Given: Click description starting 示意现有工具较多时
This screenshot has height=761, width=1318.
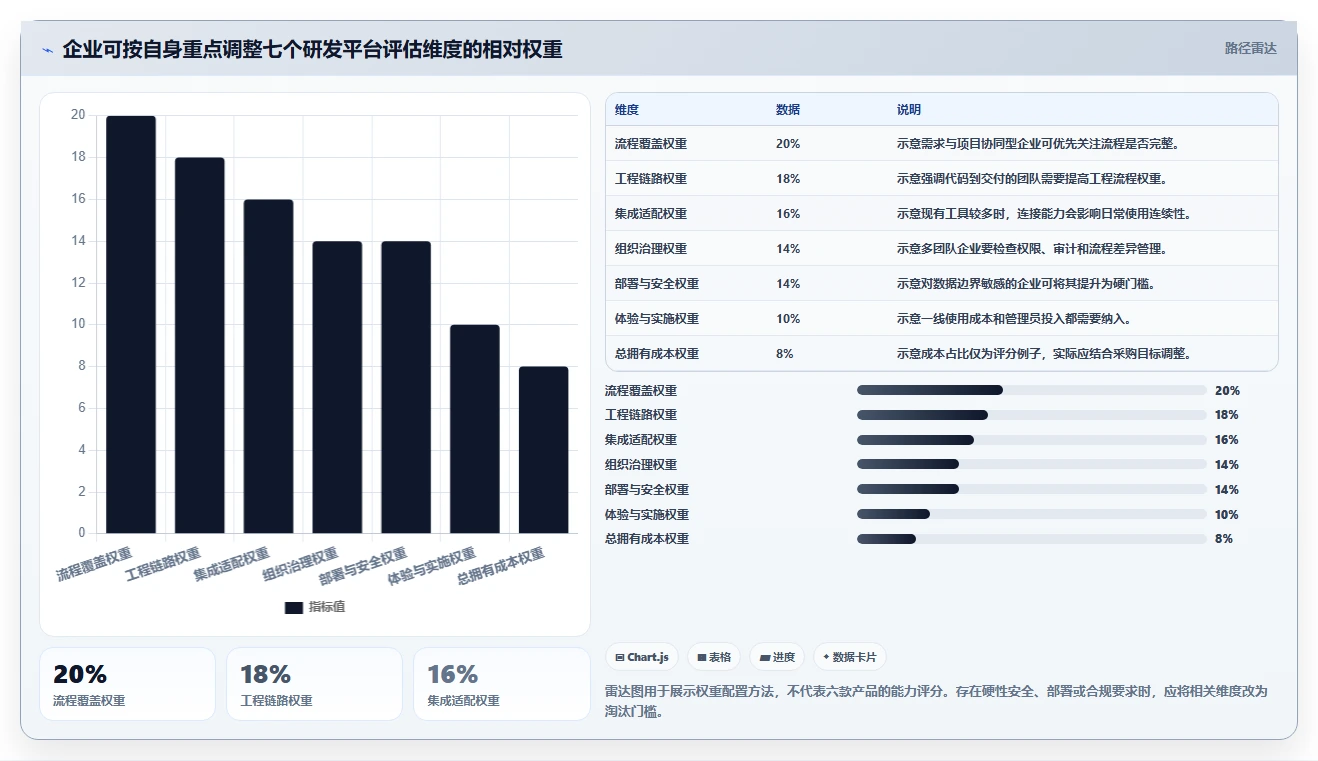Looking at the screenshot, I should pyautogui.click(x=1045, y=213).
